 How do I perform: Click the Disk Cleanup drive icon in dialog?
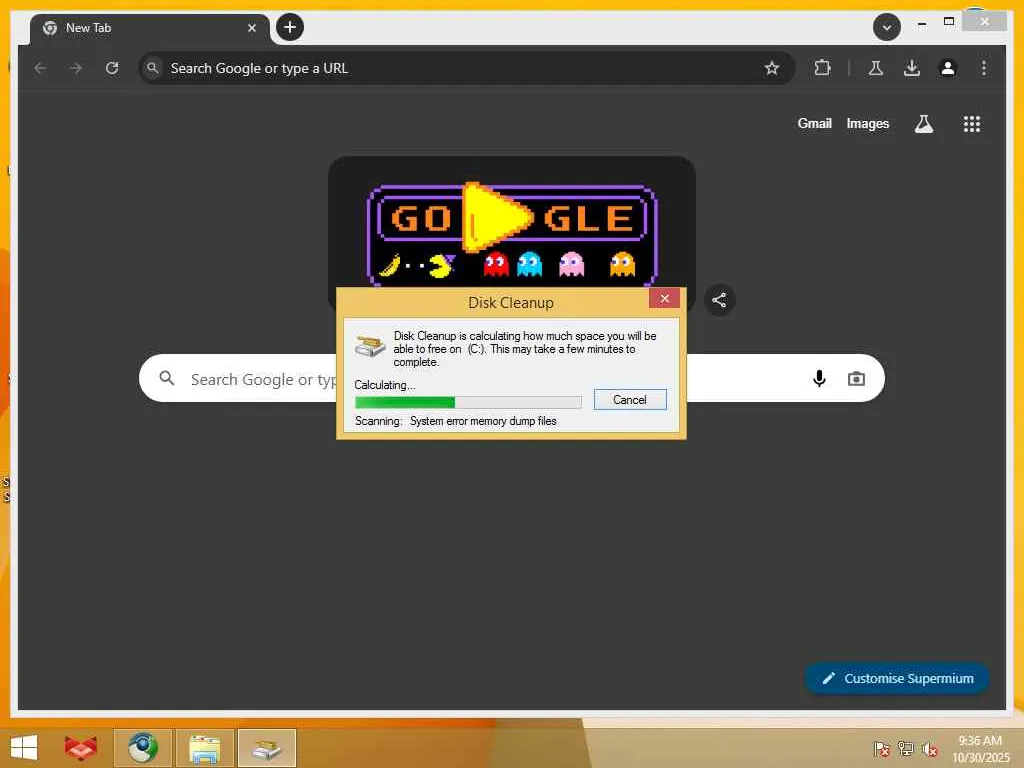pos(370,345)
